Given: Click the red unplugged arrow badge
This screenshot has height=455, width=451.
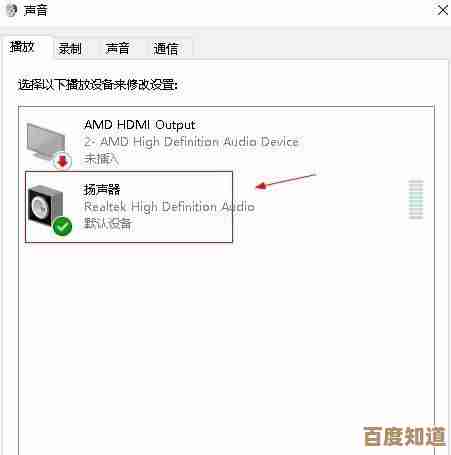Looking at the screenshot, I should pos(62,161).
